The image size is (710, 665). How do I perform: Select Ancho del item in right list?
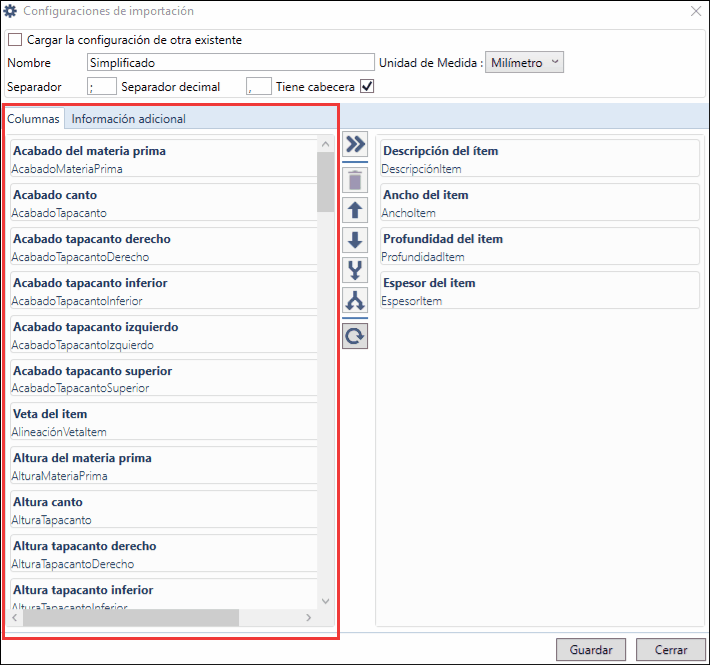540,203
